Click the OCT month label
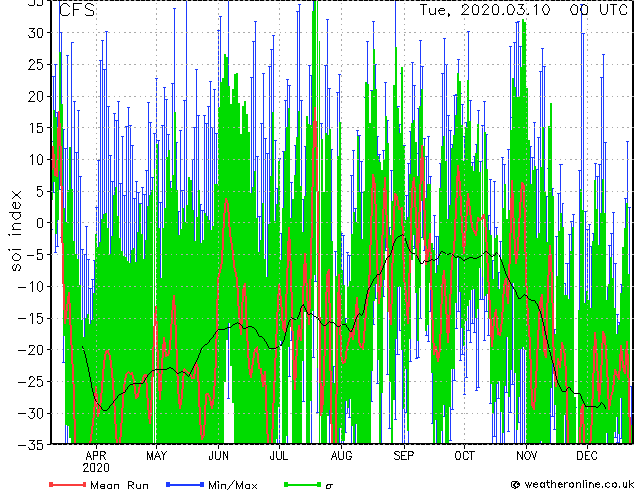Screen dimensions: 634x490 coord(464,456)
